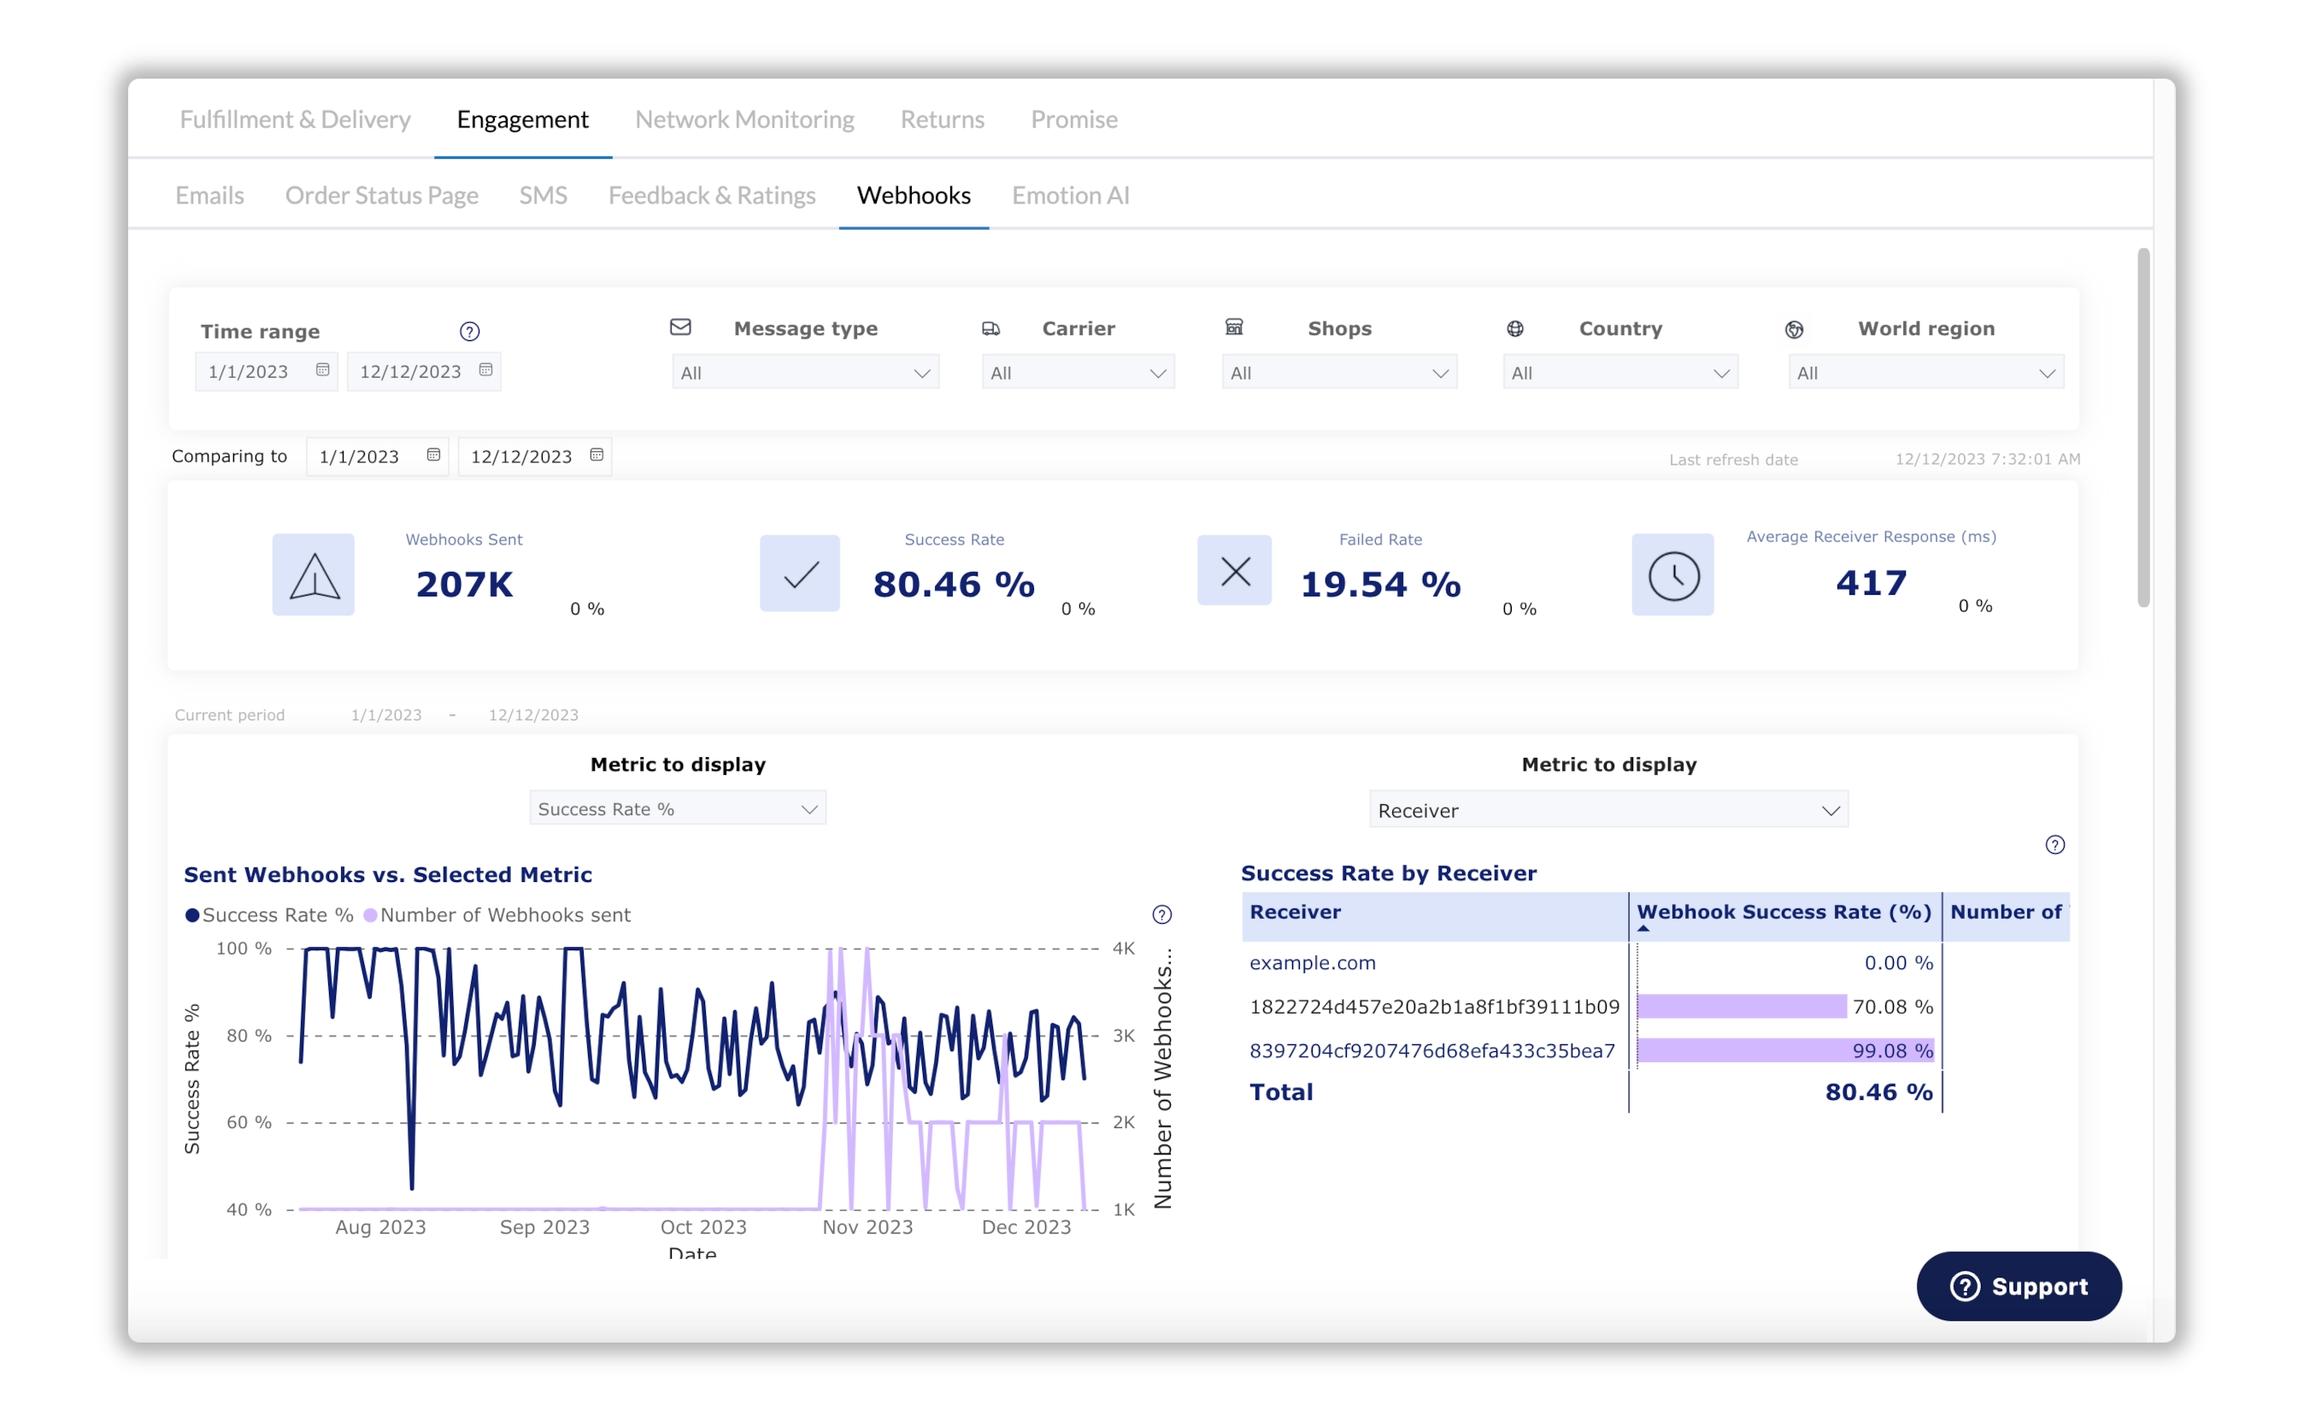The width and height of the screenshot is (2304, 1422).
Task: Expand the Carrier filter dropdown
Action: pos(1077,373)
